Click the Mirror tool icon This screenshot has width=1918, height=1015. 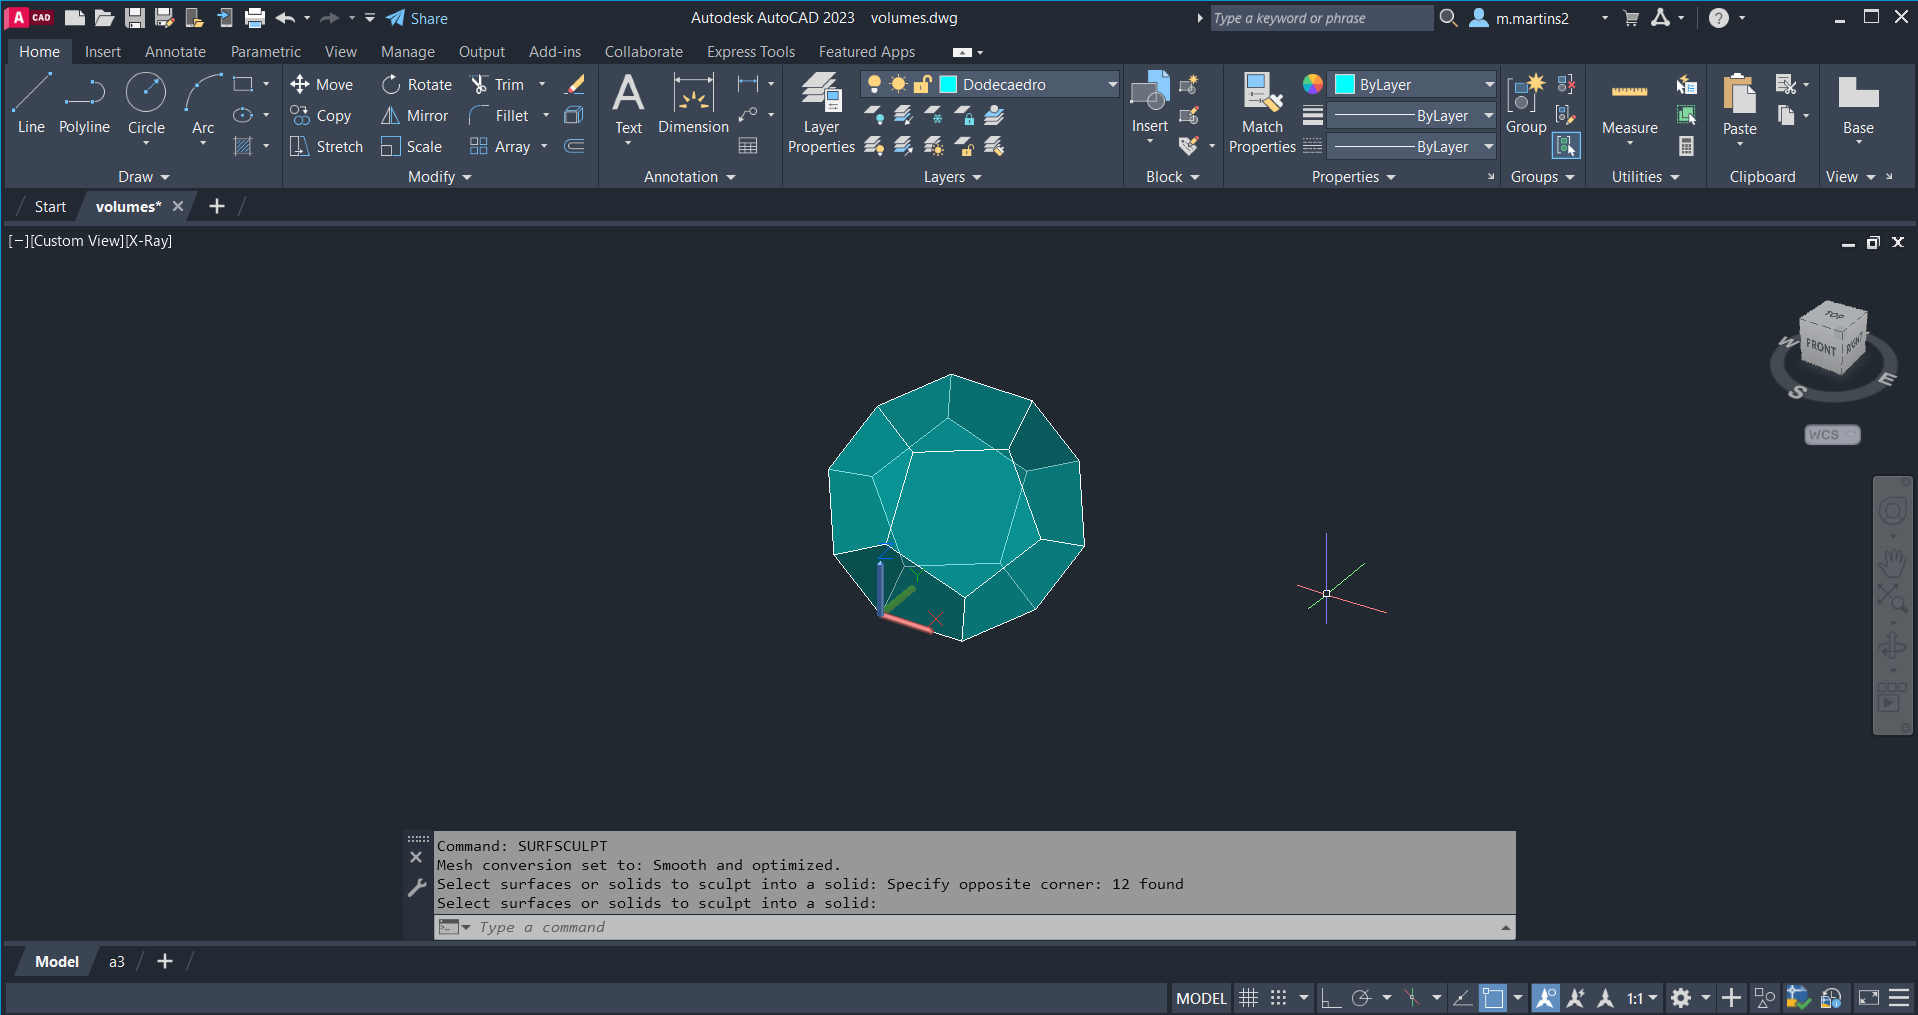click(391, 116)
